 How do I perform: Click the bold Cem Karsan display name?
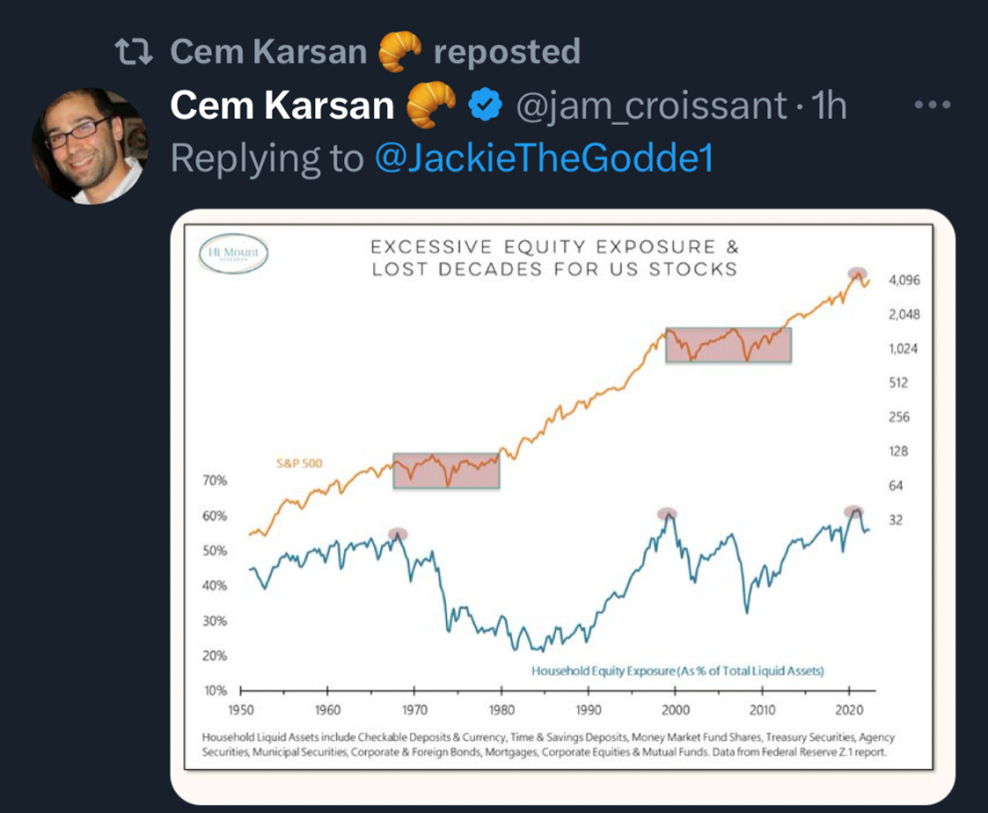tap(282, 105)
